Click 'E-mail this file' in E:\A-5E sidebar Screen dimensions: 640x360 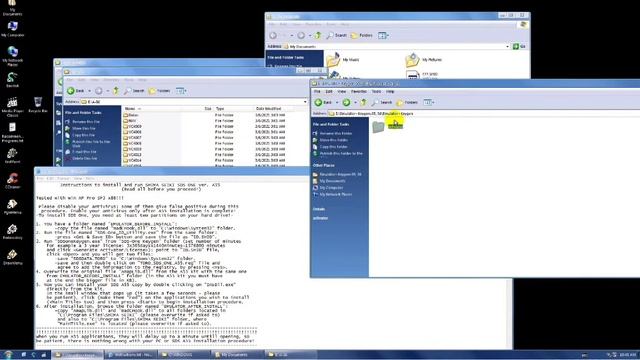point(81,152)
